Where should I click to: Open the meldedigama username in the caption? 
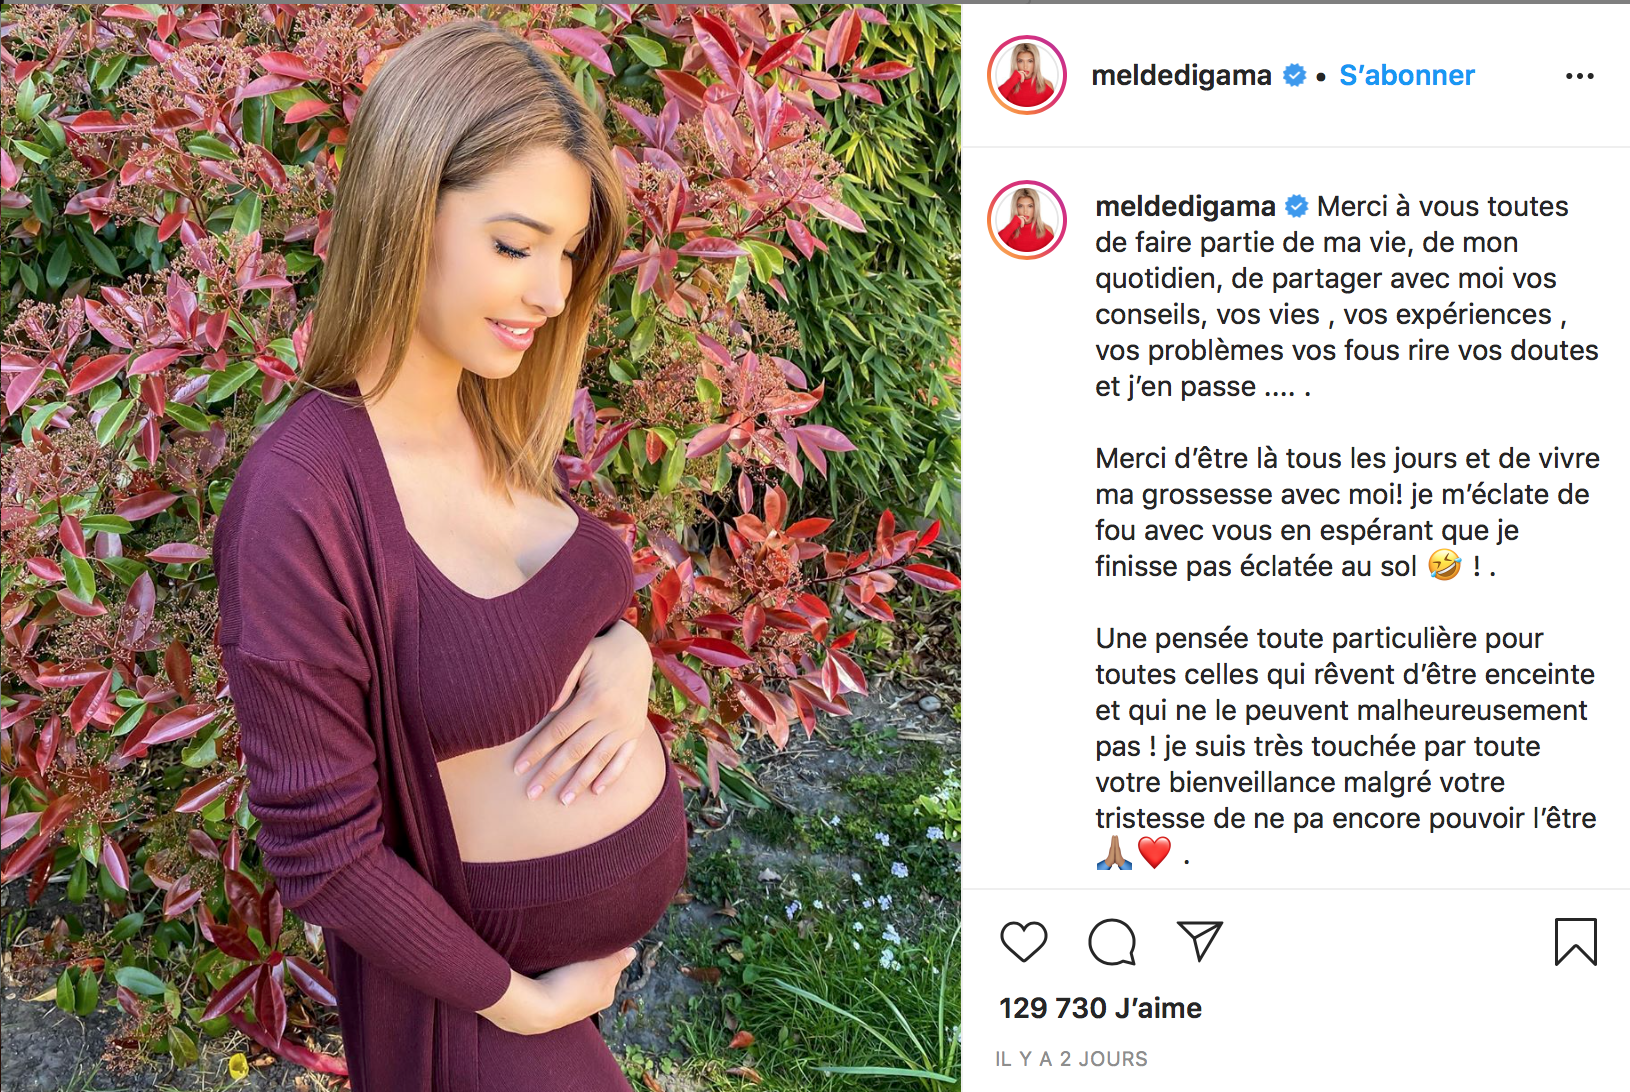click(x=1185, y=206)
